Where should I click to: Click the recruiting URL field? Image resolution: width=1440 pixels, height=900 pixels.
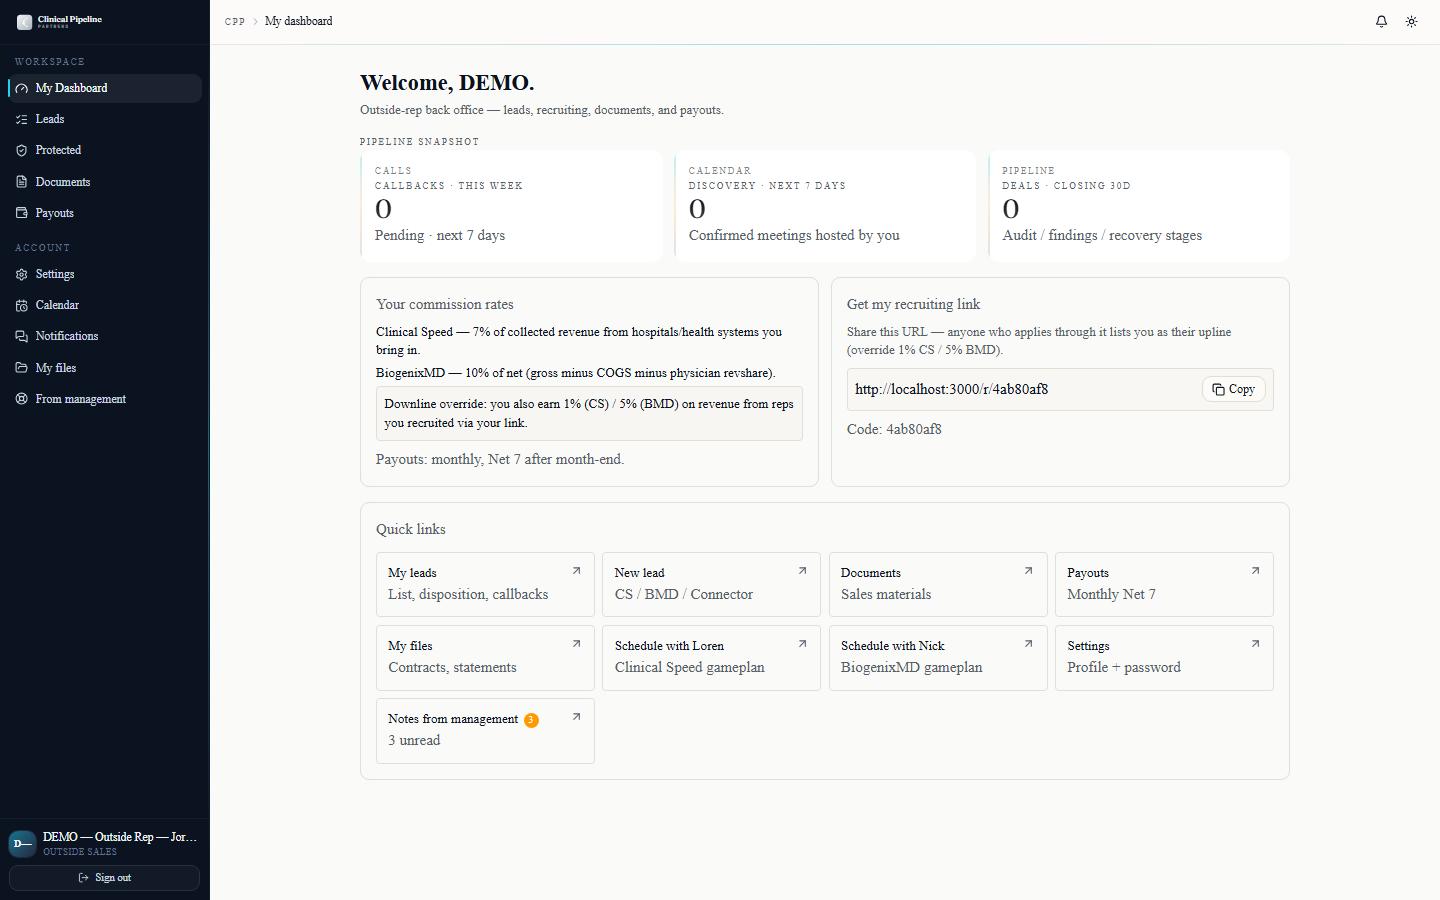(x=1060, y=390)
